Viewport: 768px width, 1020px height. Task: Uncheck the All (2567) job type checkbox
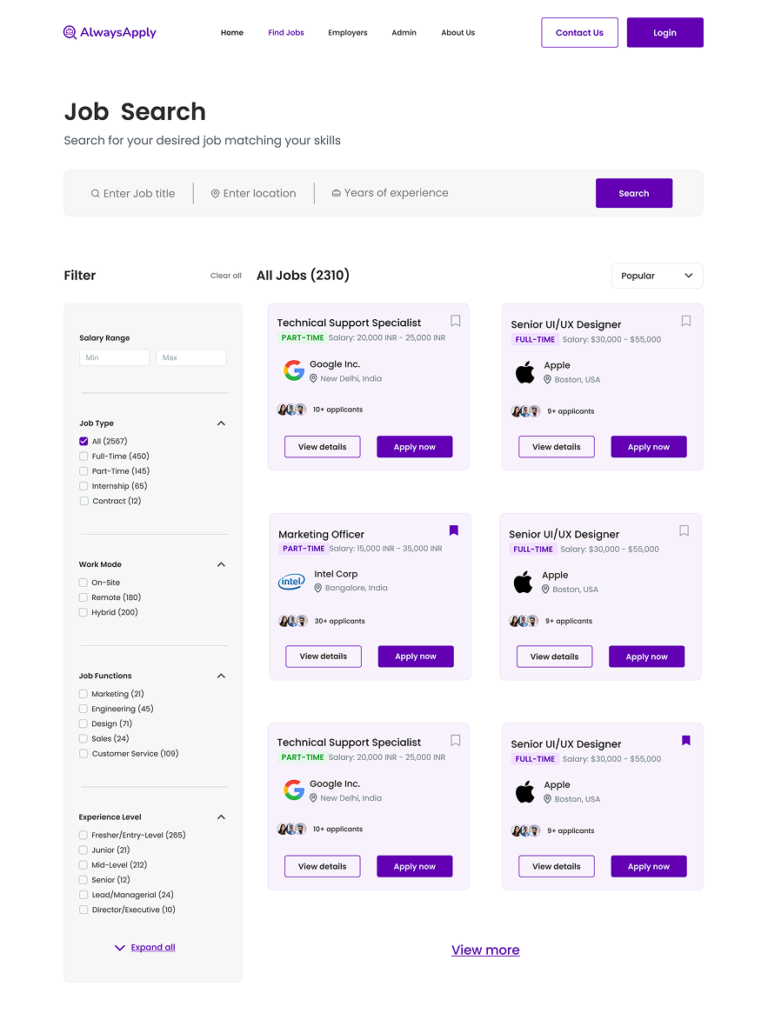point(84,441)
